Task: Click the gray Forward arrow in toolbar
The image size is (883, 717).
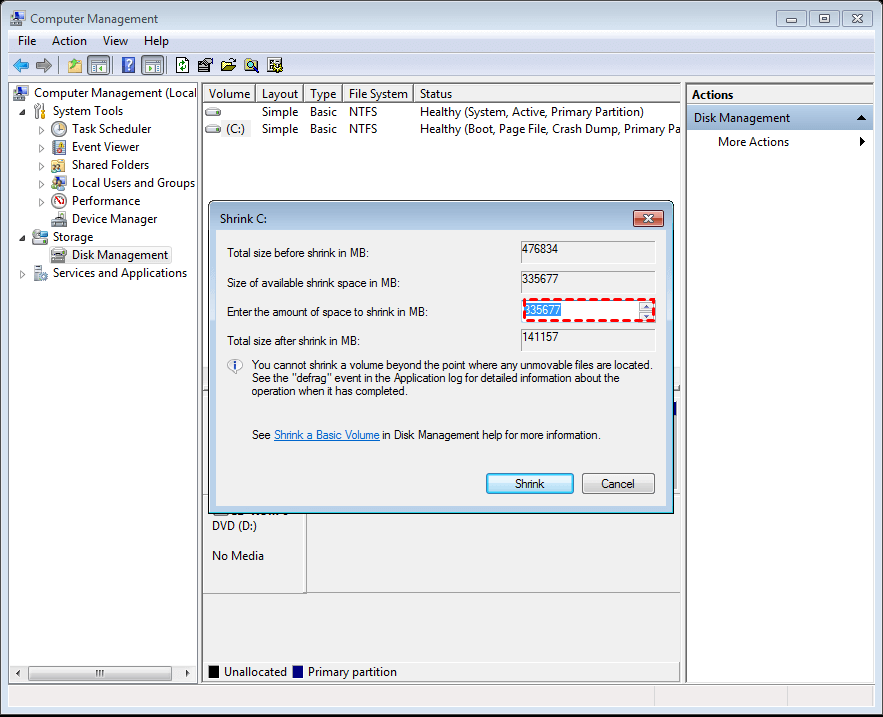Action: click(x=44, y=65)
